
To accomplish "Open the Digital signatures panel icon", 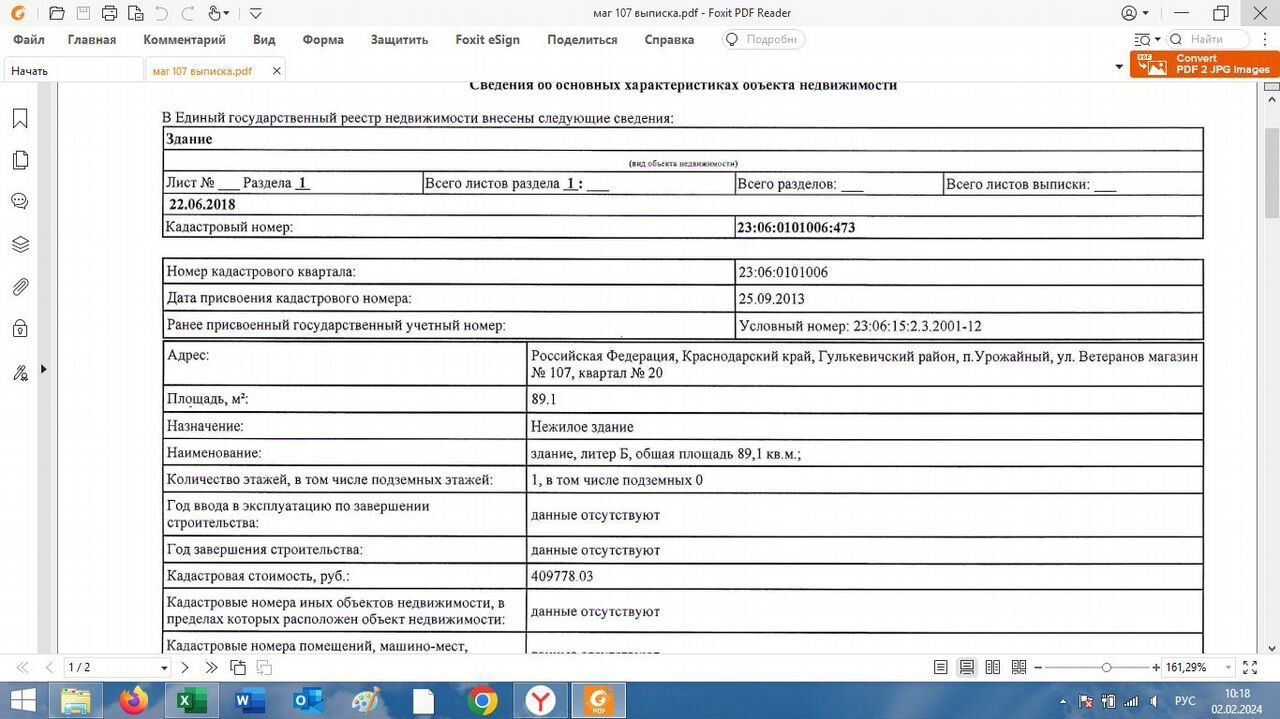I will [x=19, y=372].
